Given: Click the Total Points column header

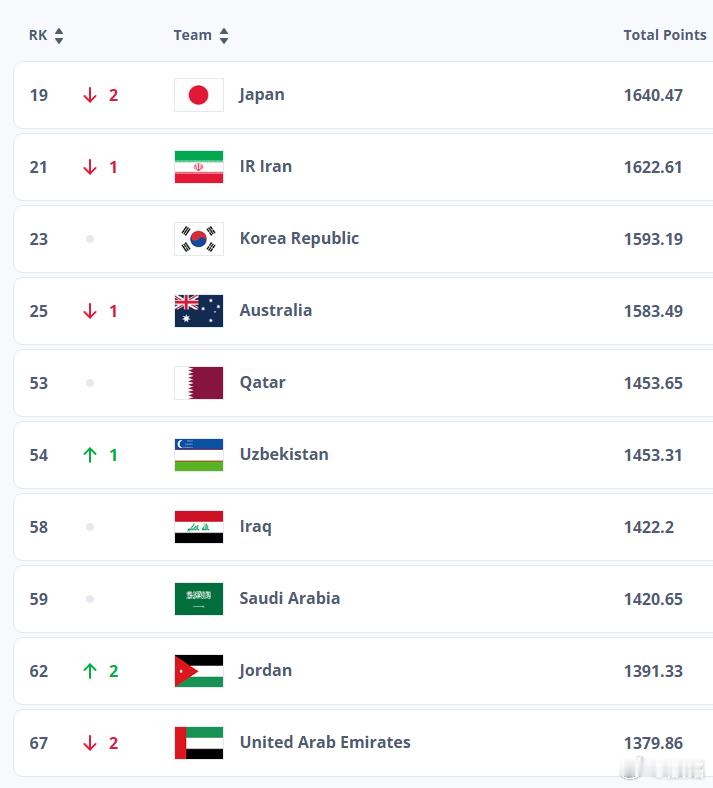Looking at the screenshot, I should (665, 35).
